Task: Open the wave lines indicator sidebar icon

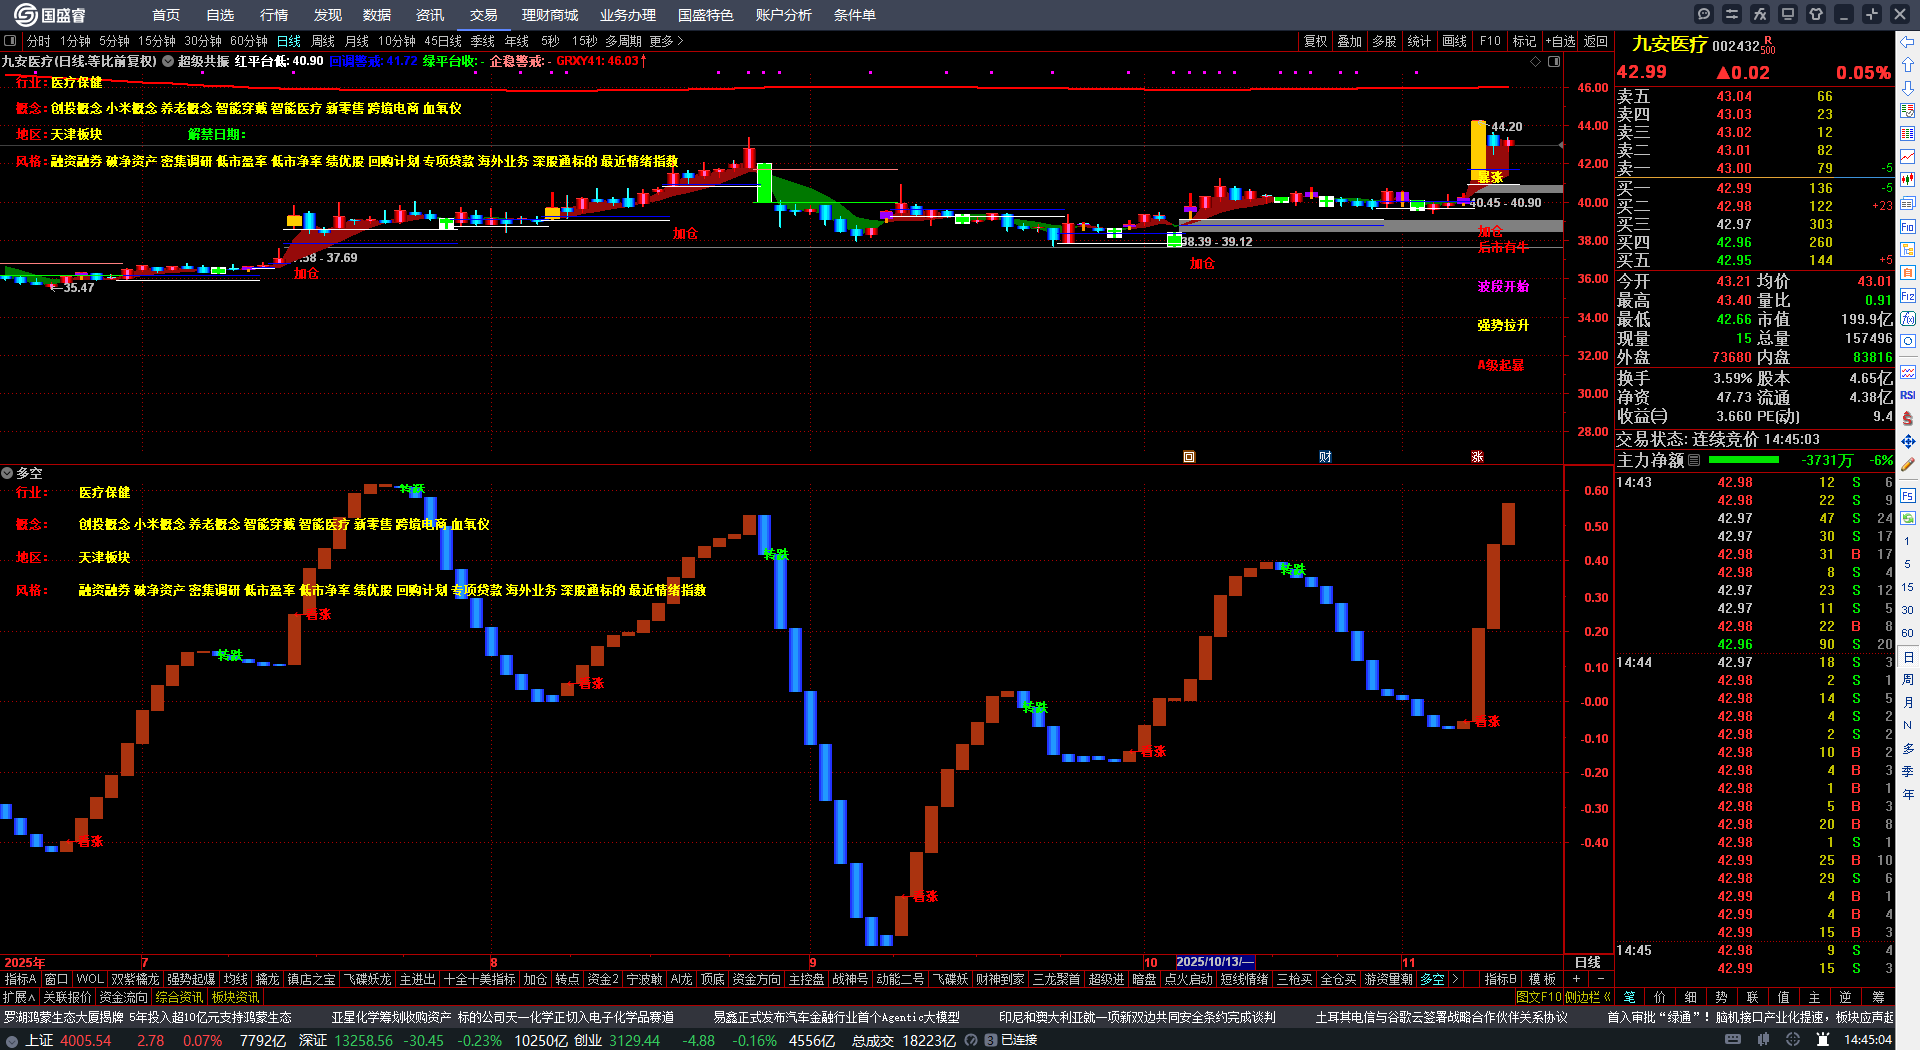Action: 1908,372
